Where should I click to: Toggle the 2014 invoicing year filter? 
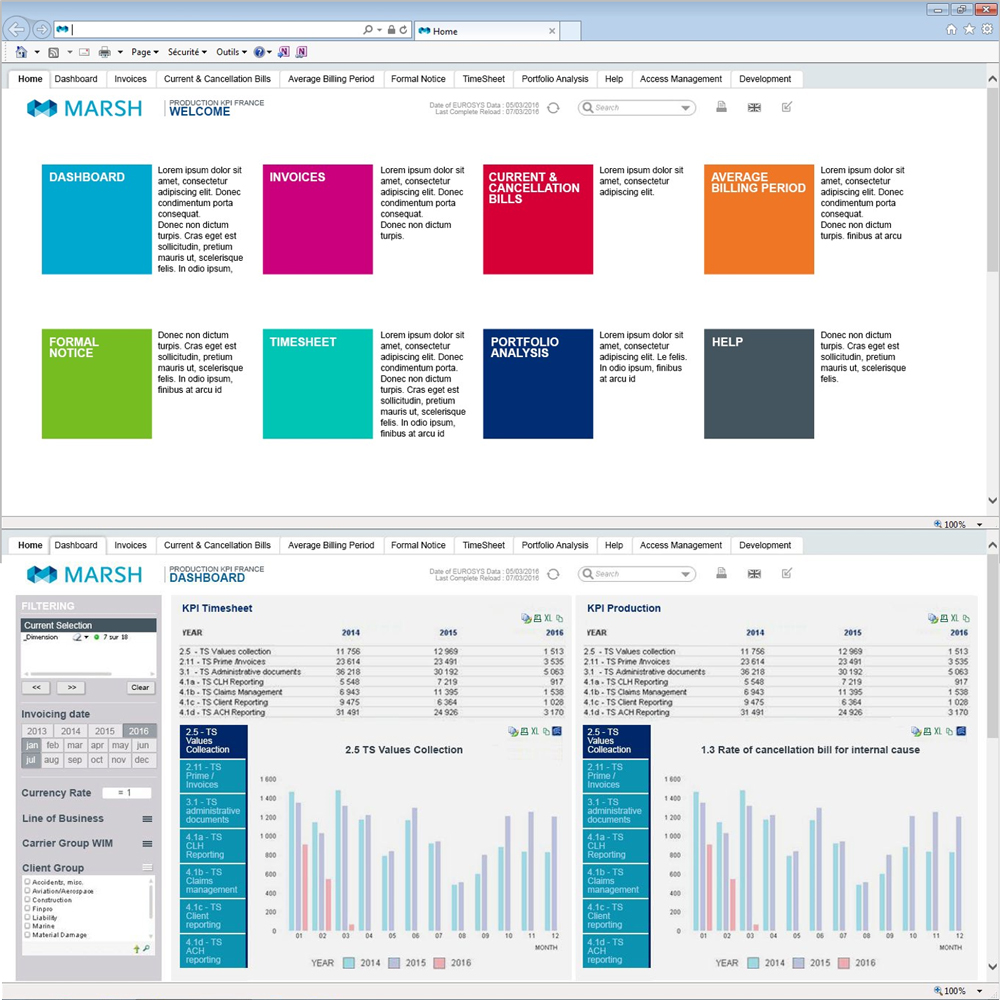click(71, 732)
